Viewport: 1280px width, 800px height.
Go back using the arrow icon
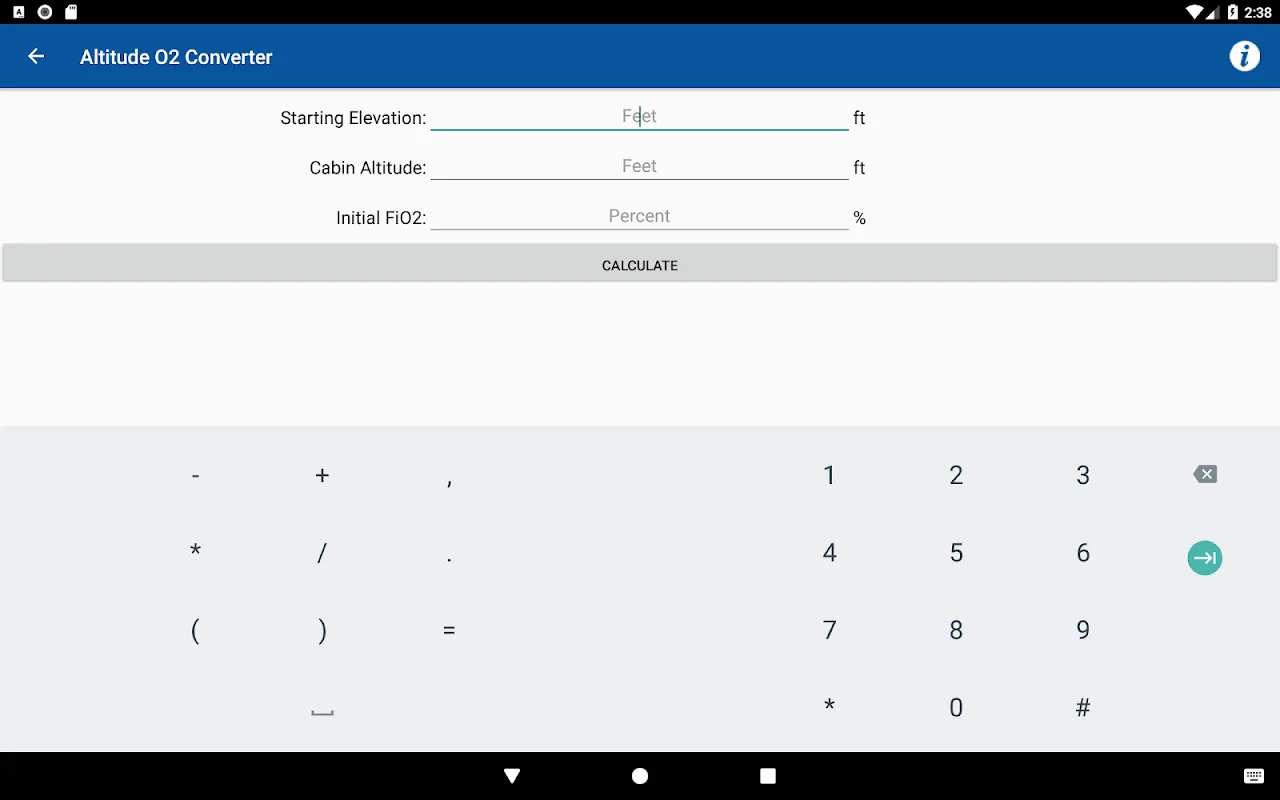[x=36, y=57]
